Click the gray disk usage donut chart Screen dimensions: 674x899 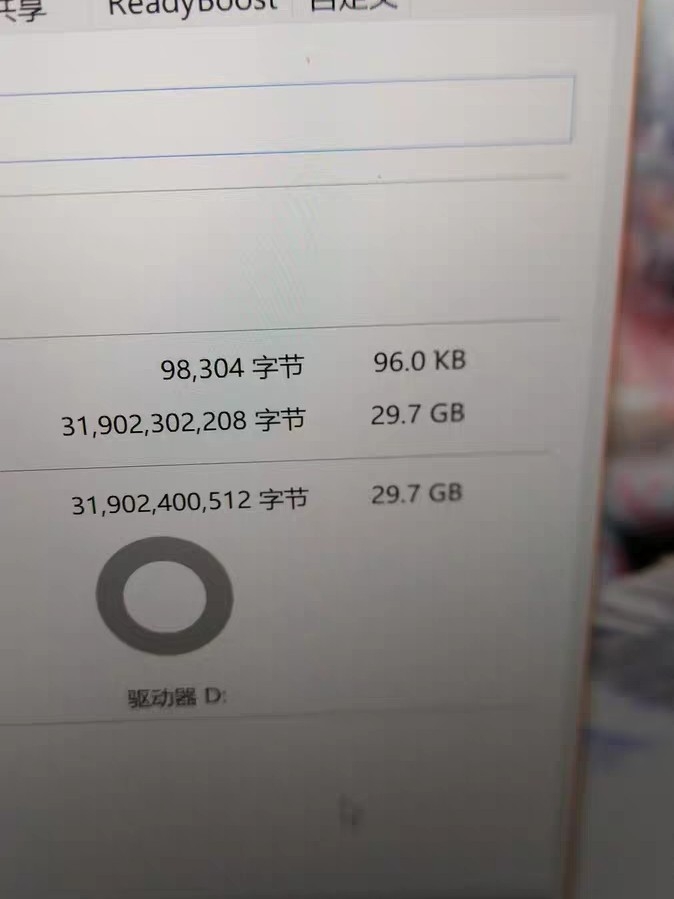[164, 596]
